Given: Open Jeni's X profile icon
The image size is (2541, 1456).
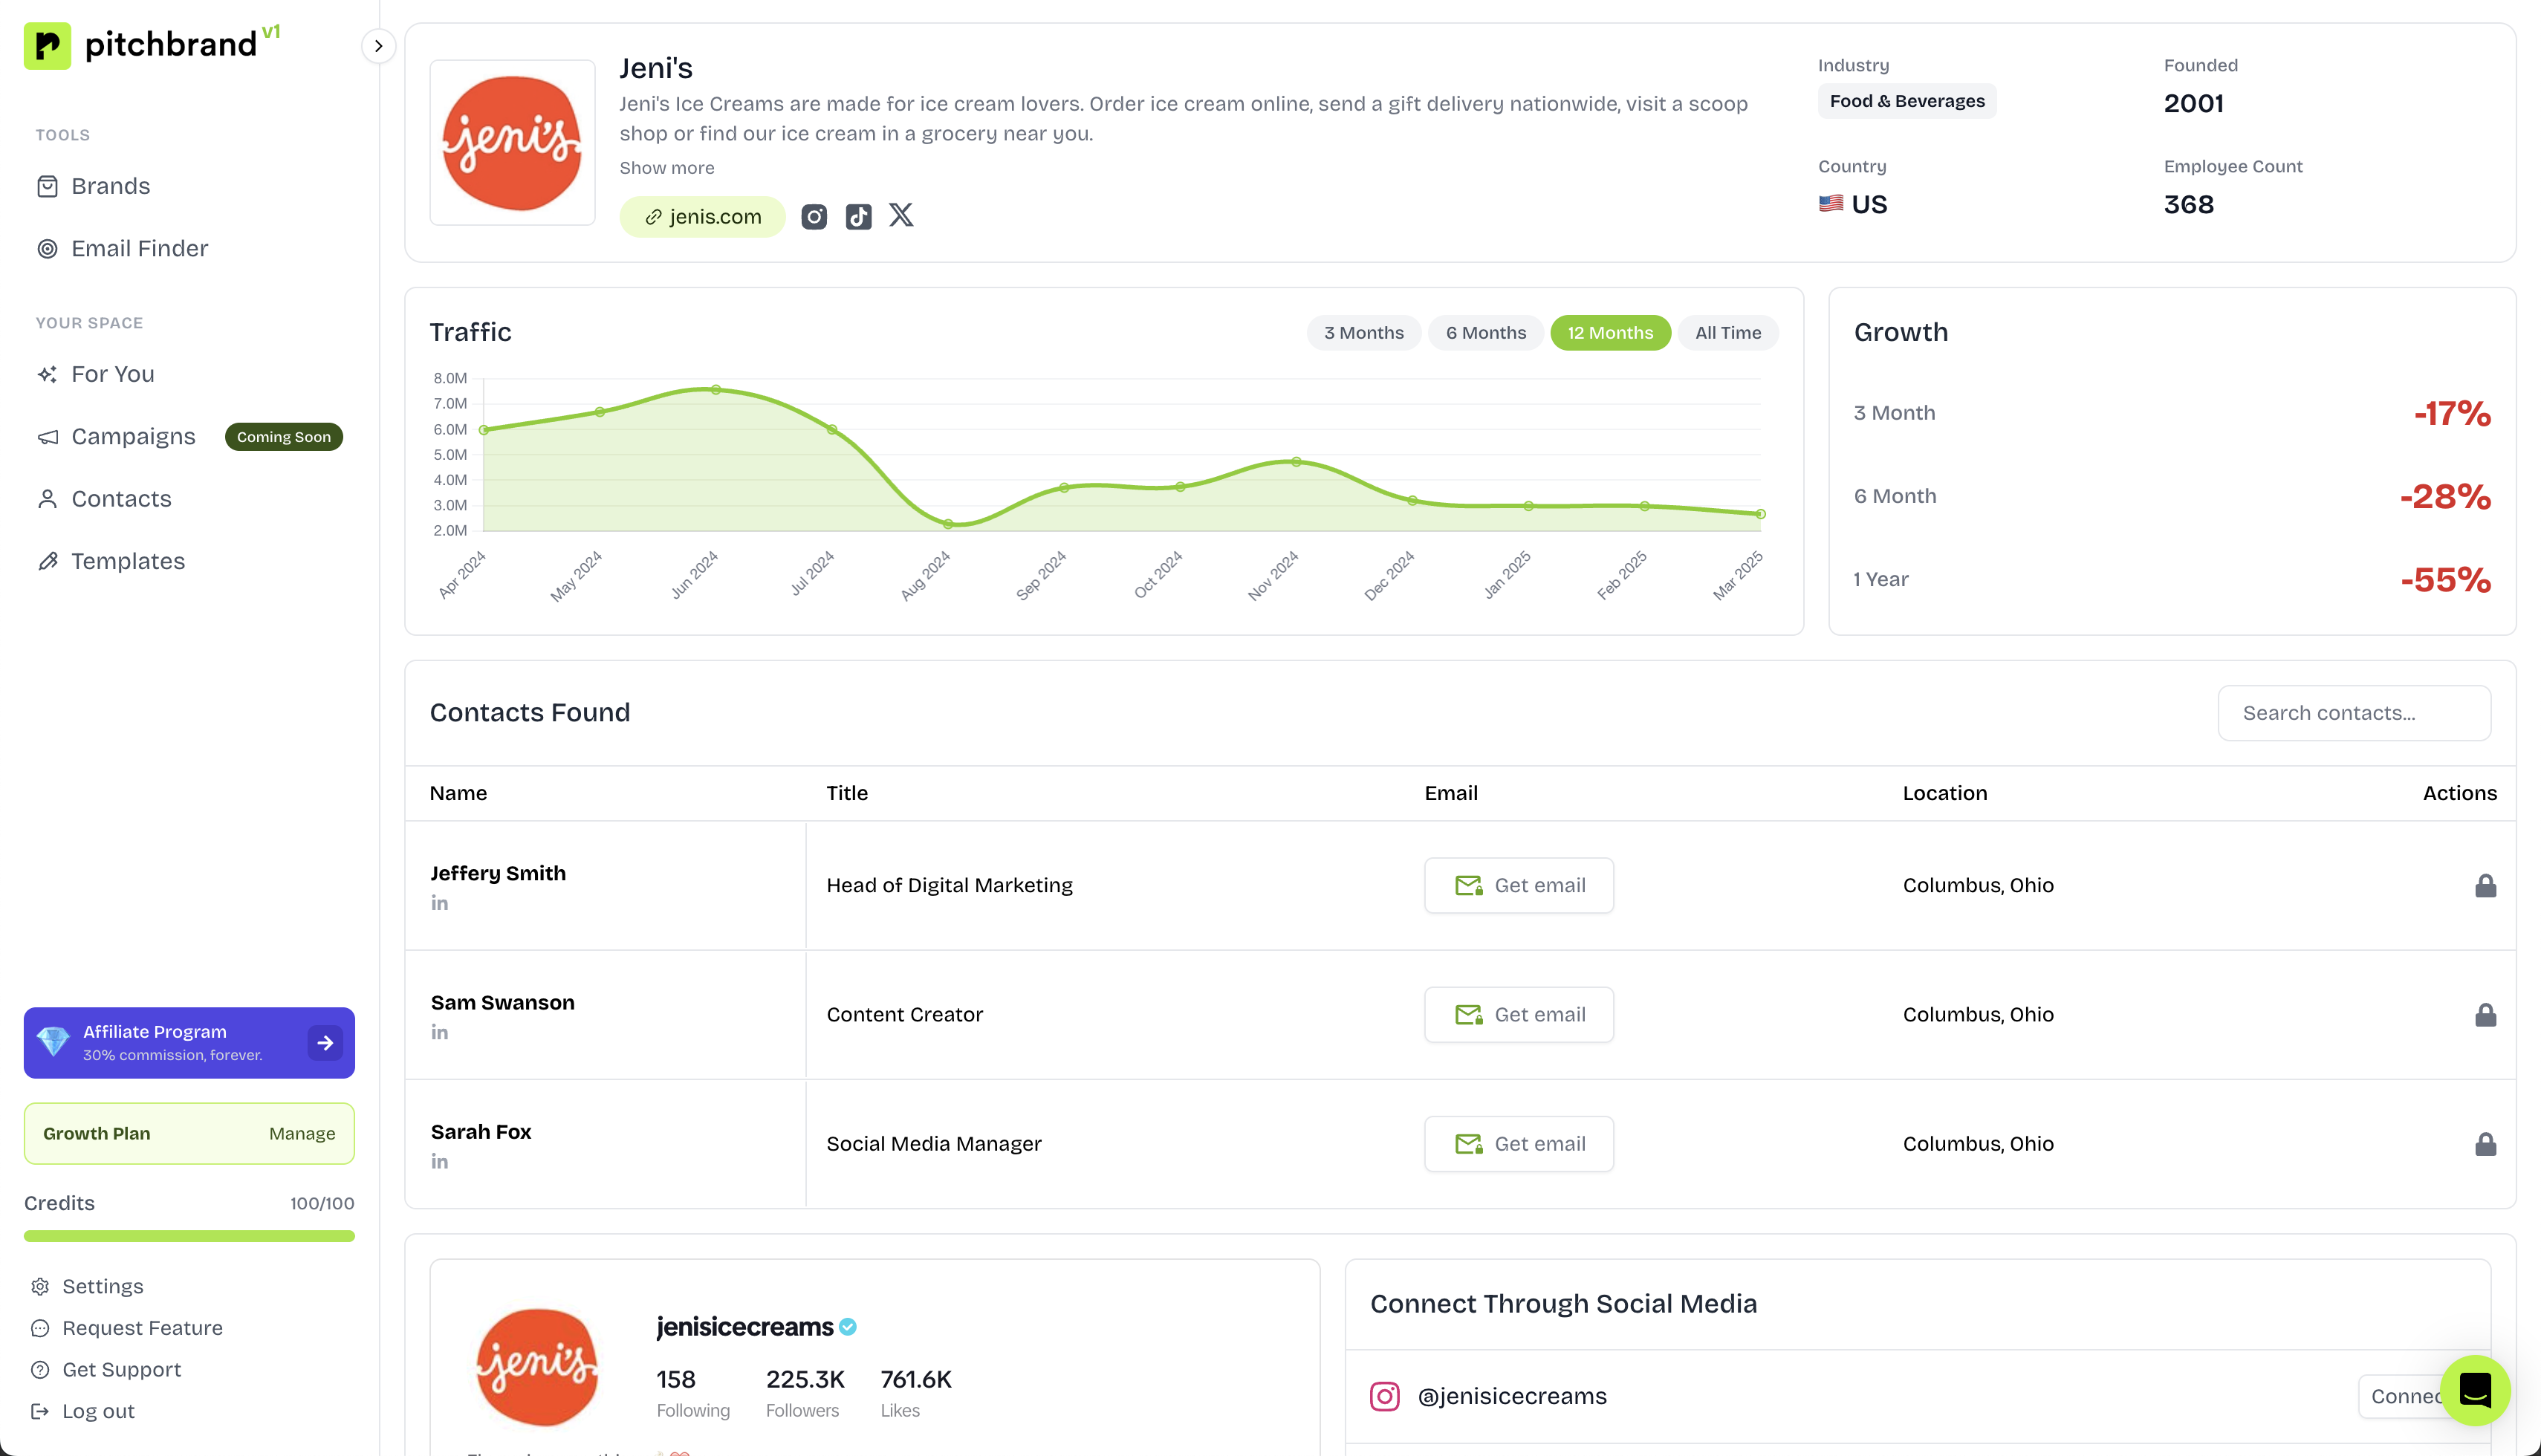Looking at the screenshot, I should (901, 216).
